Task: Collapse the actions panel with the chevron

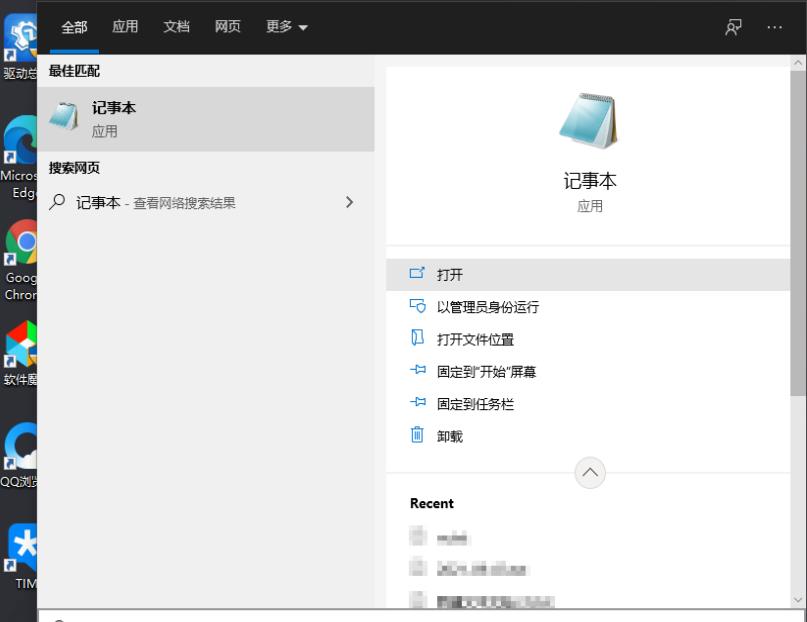Action: [589, 472]
